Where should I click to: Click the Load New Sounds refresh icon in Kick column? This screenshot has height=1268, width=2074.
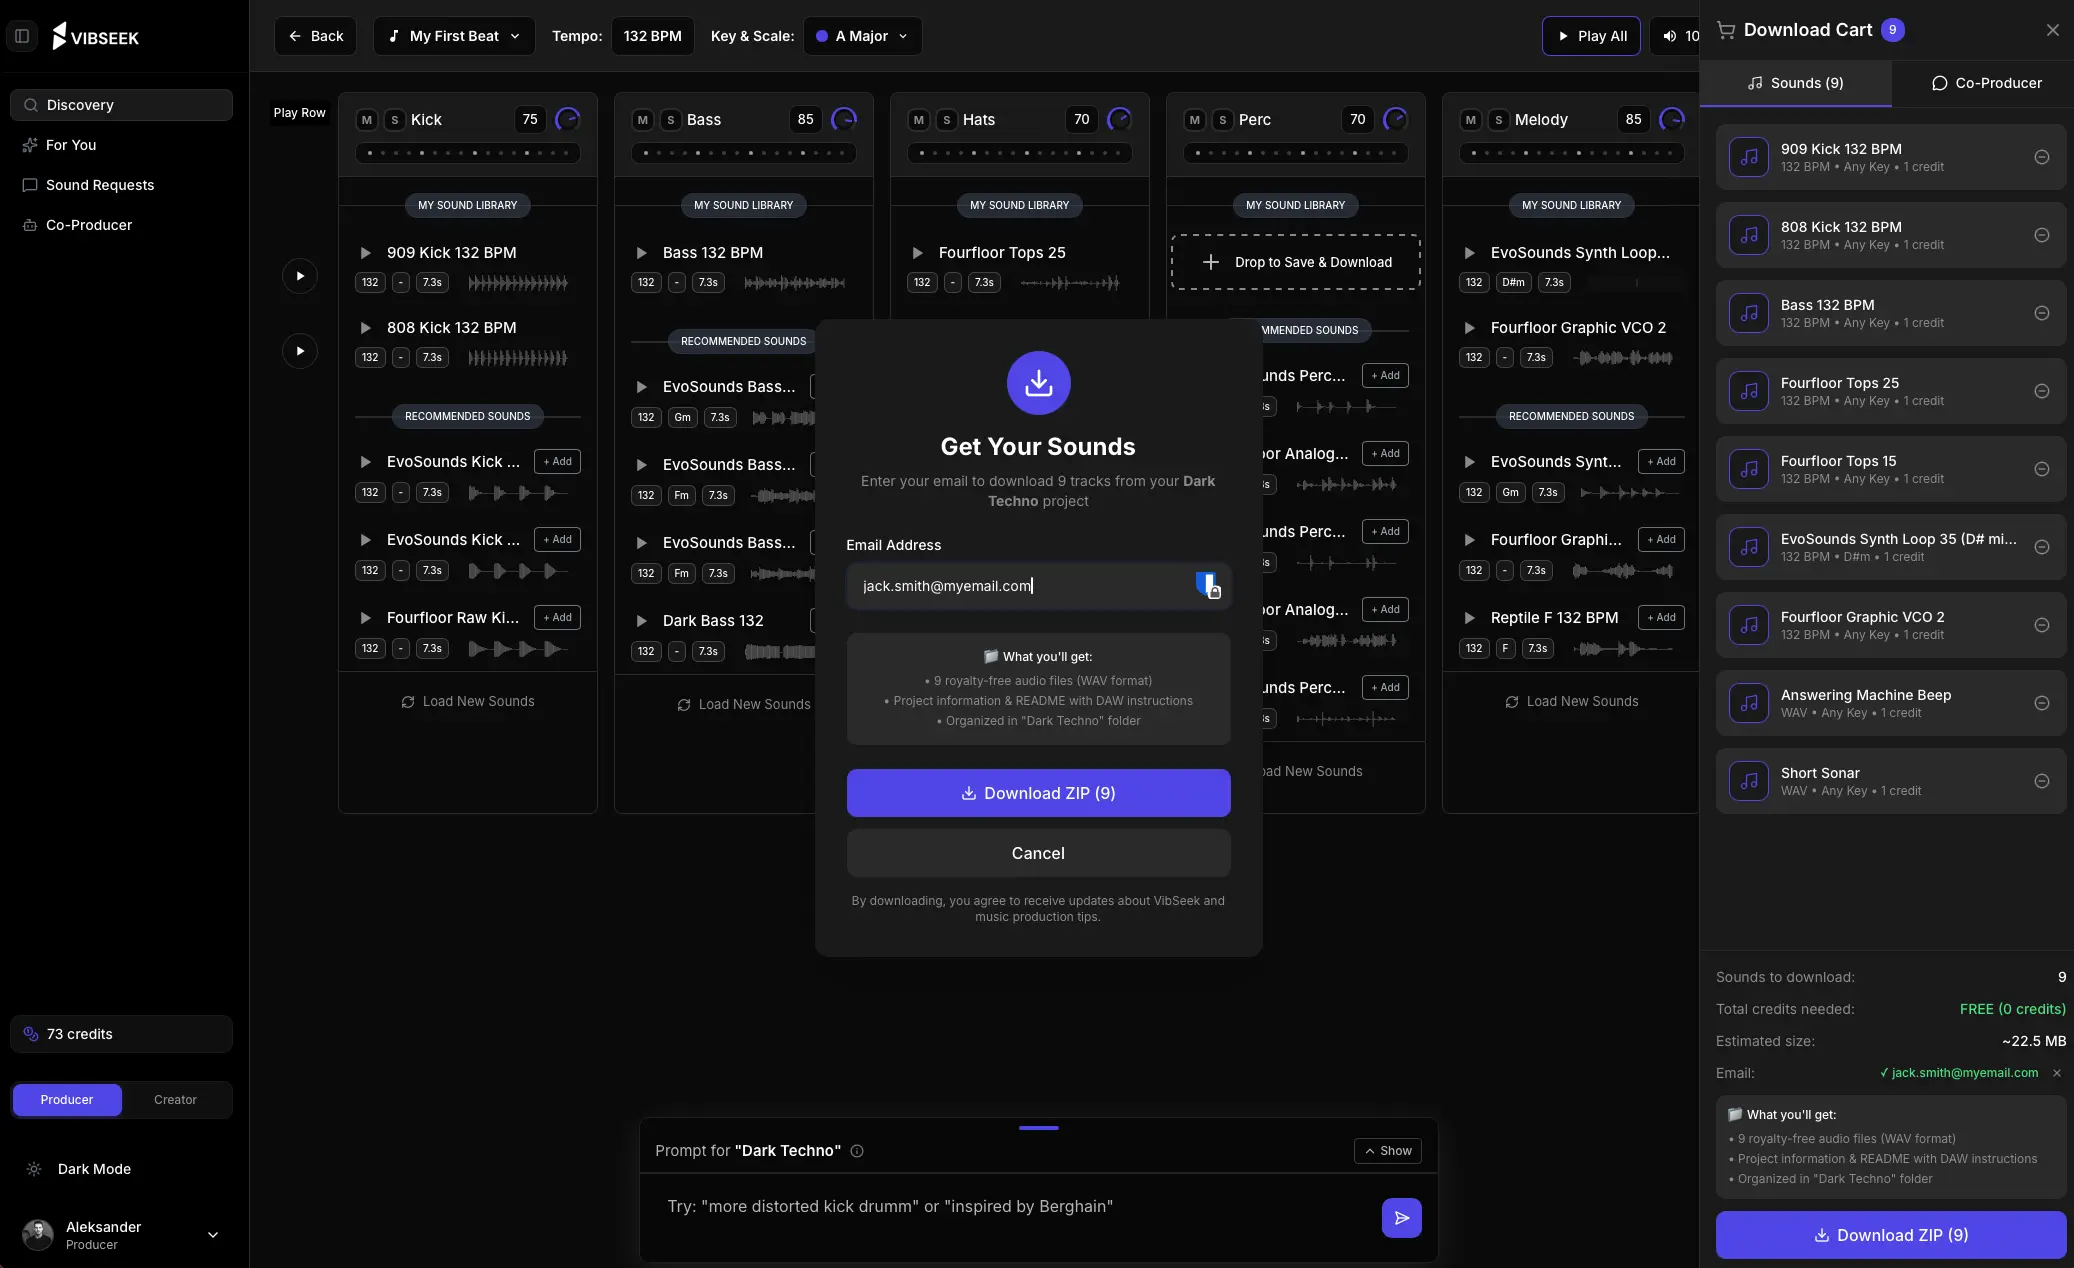tap(410, 701)
